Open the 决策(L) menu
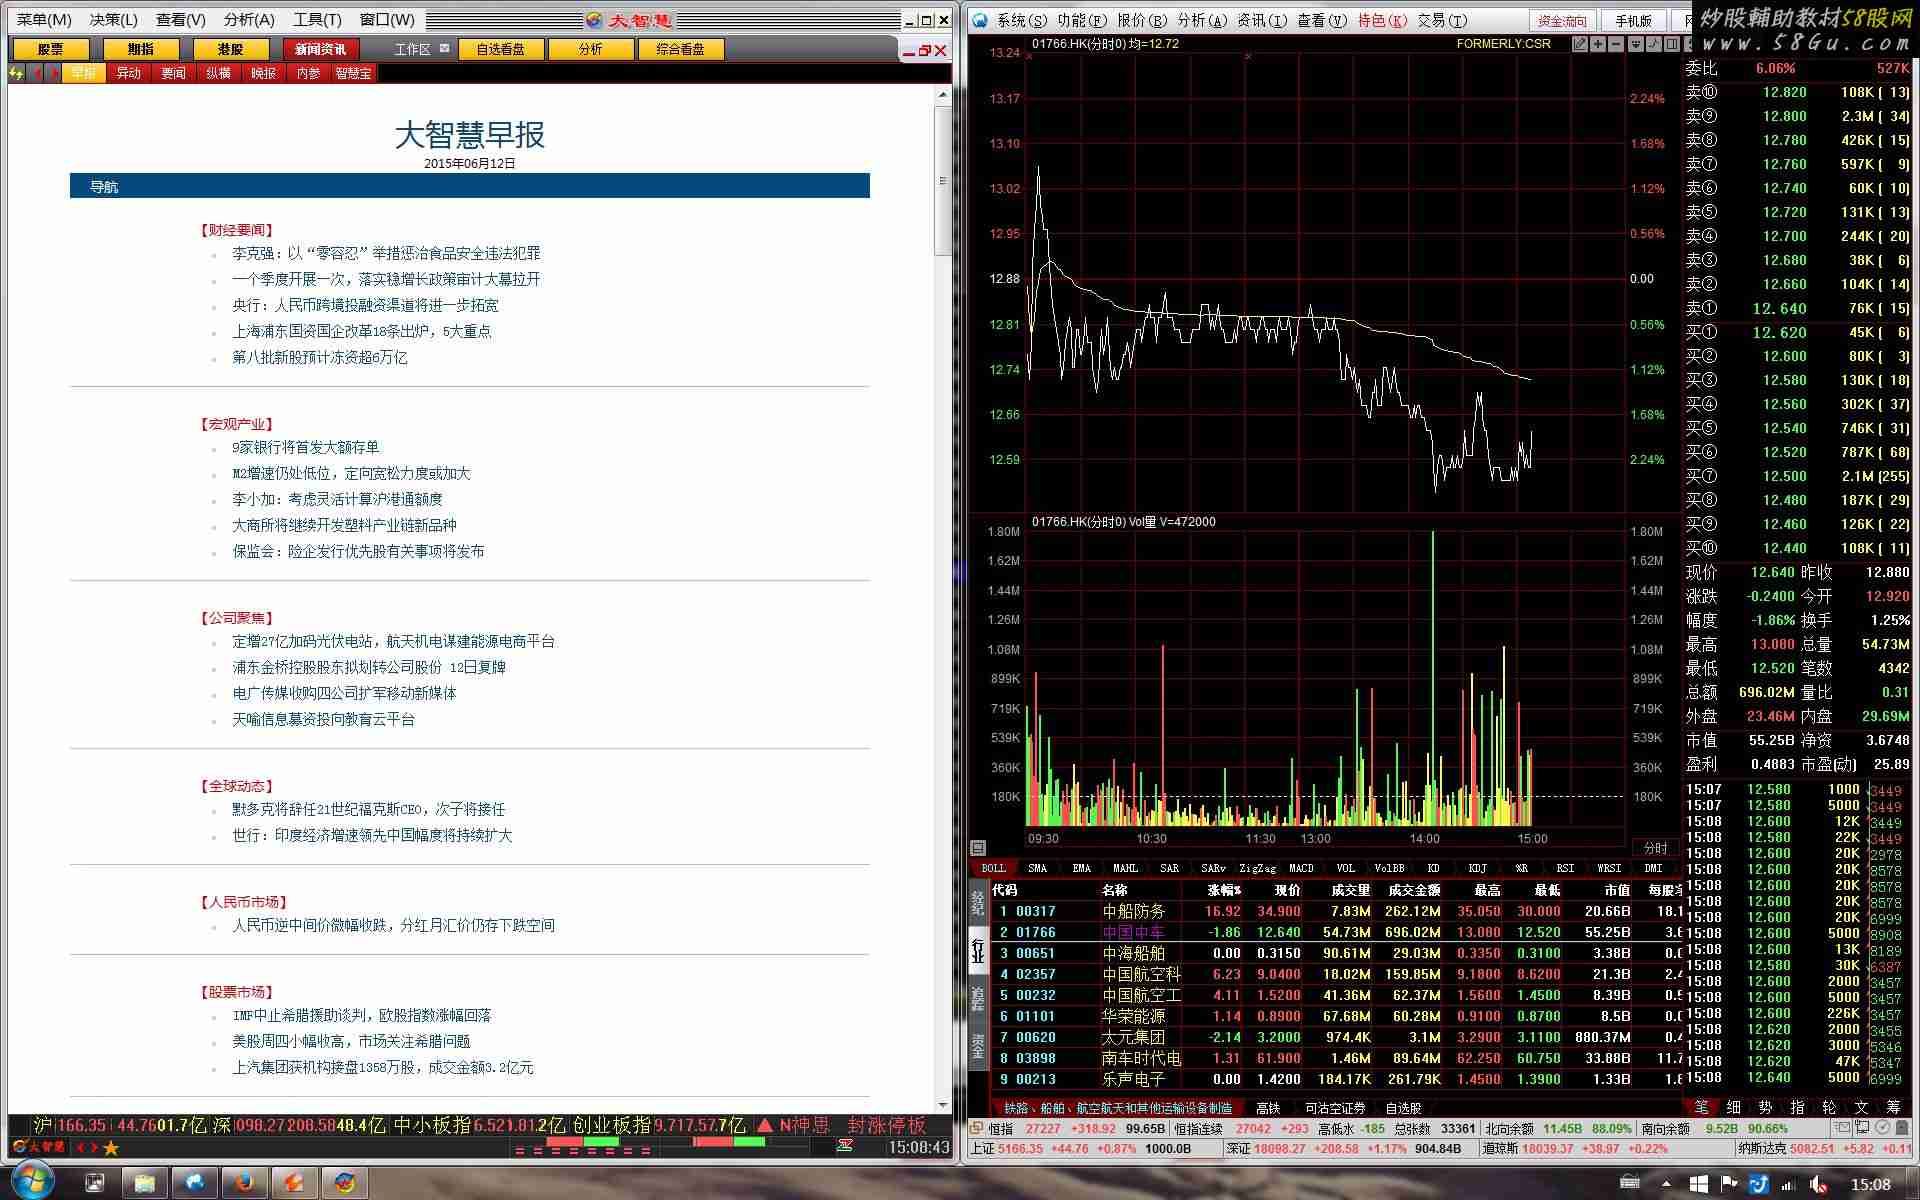This screenshot has height=1200, width=1920. click(113, 19)
